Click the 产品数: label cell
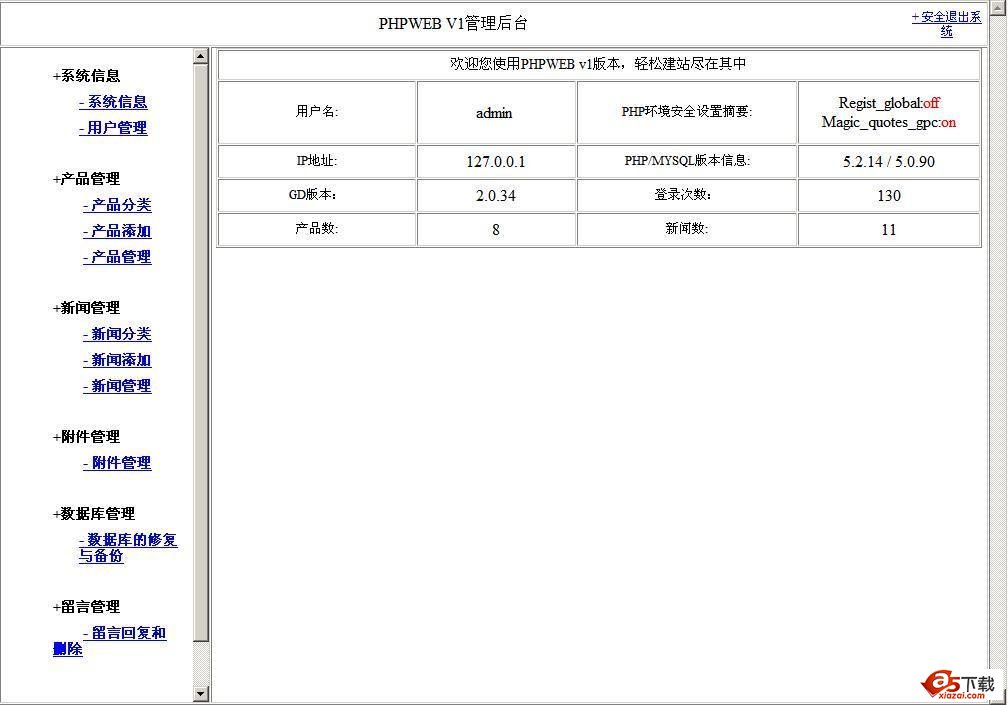The image size is (1008, 705). 317,229
